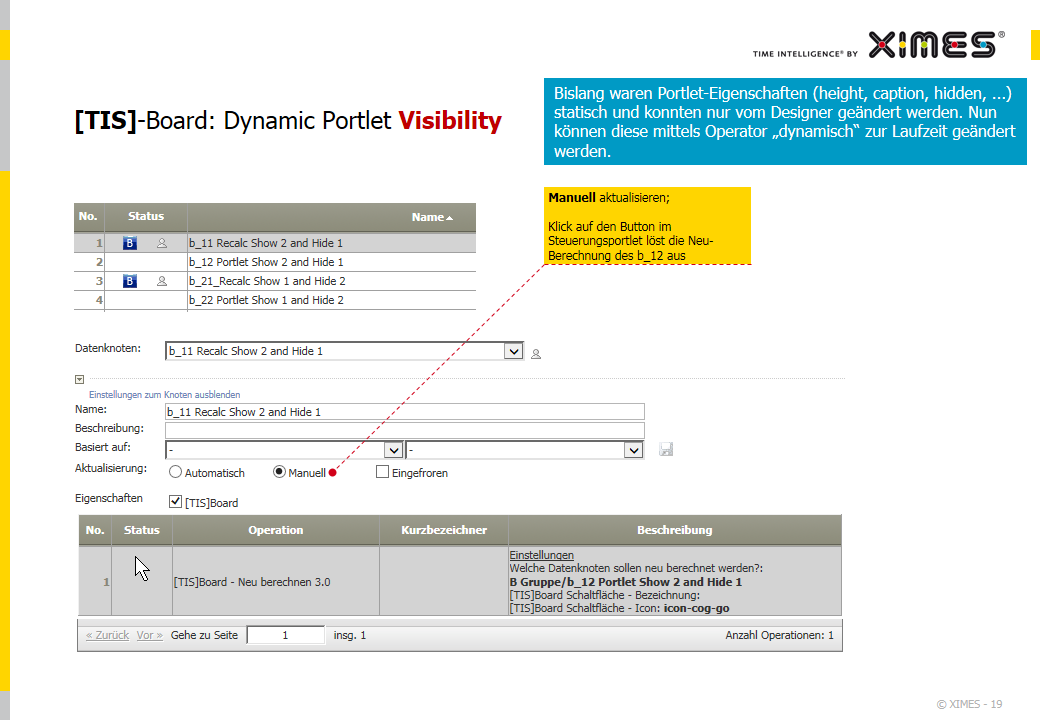Click the blue B status icon for b_11 Recalc
The width and height of the screenshot is (1040, 720).
130,243
